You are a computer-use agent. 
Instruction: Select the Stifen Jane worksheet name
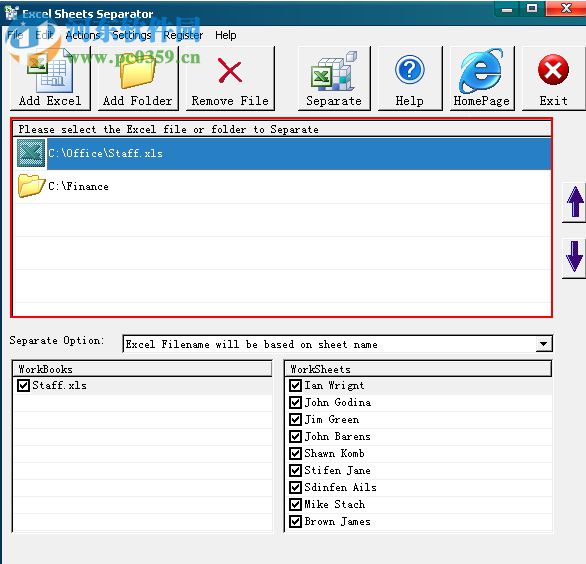[x=337, y=470]
